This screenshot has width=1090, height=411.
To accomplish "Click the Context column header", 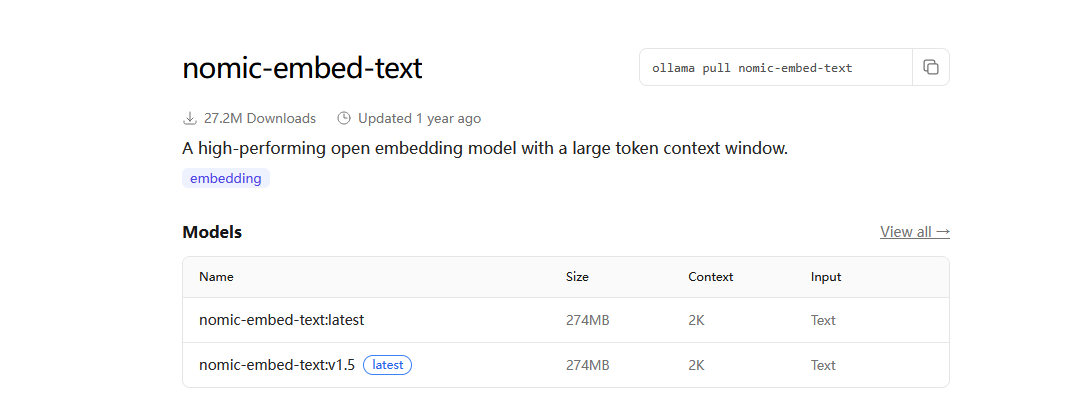I will pyautogui.click(x=710, y=277).
